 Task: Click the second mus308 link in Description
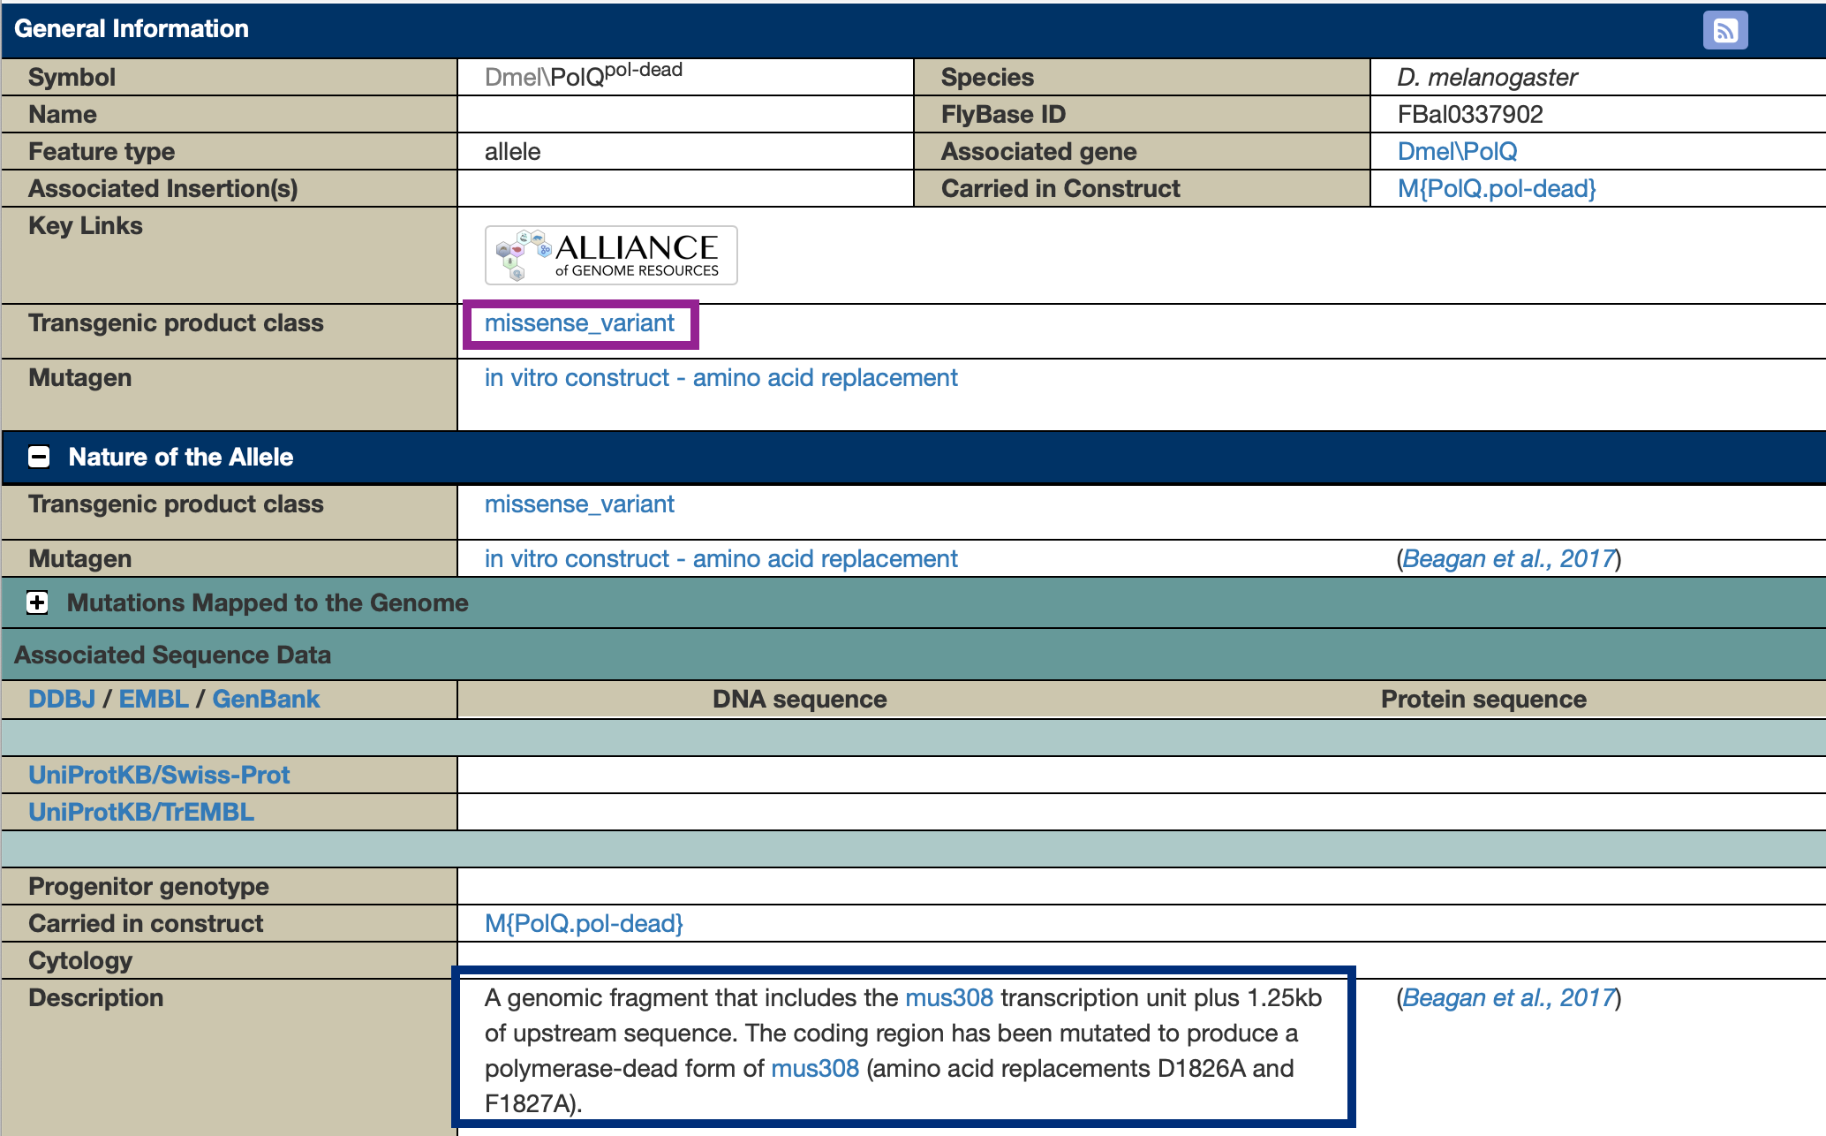click(814, 1068)
